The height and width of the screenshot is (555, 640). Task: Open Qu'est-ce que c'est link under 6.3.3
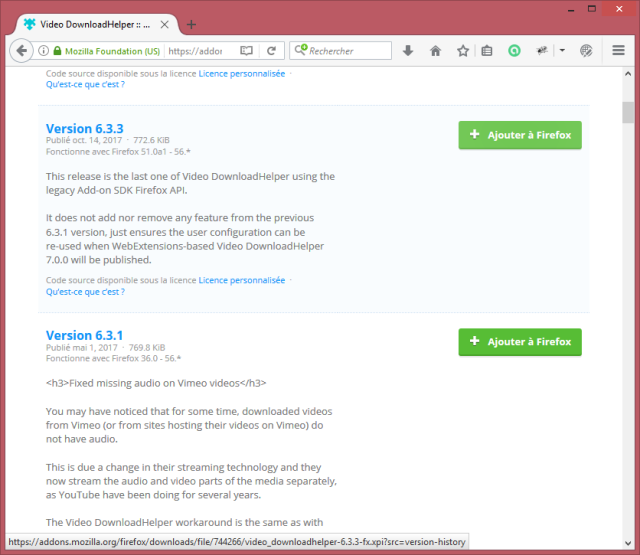point(85,292)
